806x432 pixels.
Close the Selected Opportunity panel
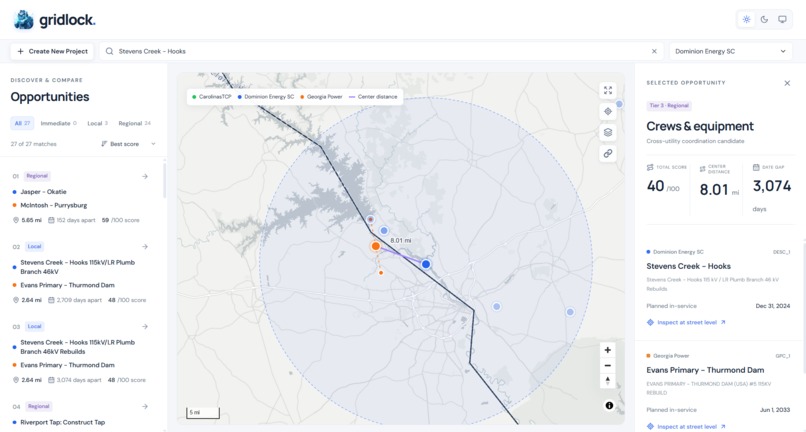(x=787, y=83)
